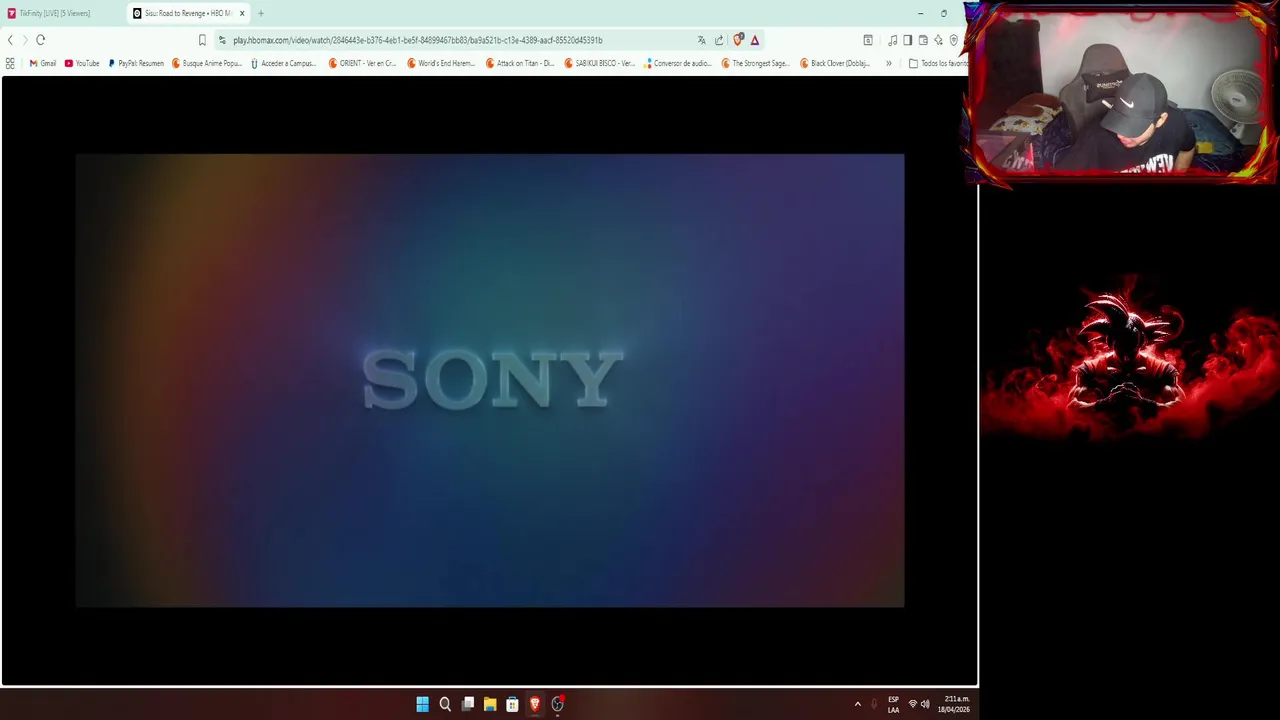Toggle the browser sidebar panel icon
Viewport: 1280px width, 720px height.
907,40
